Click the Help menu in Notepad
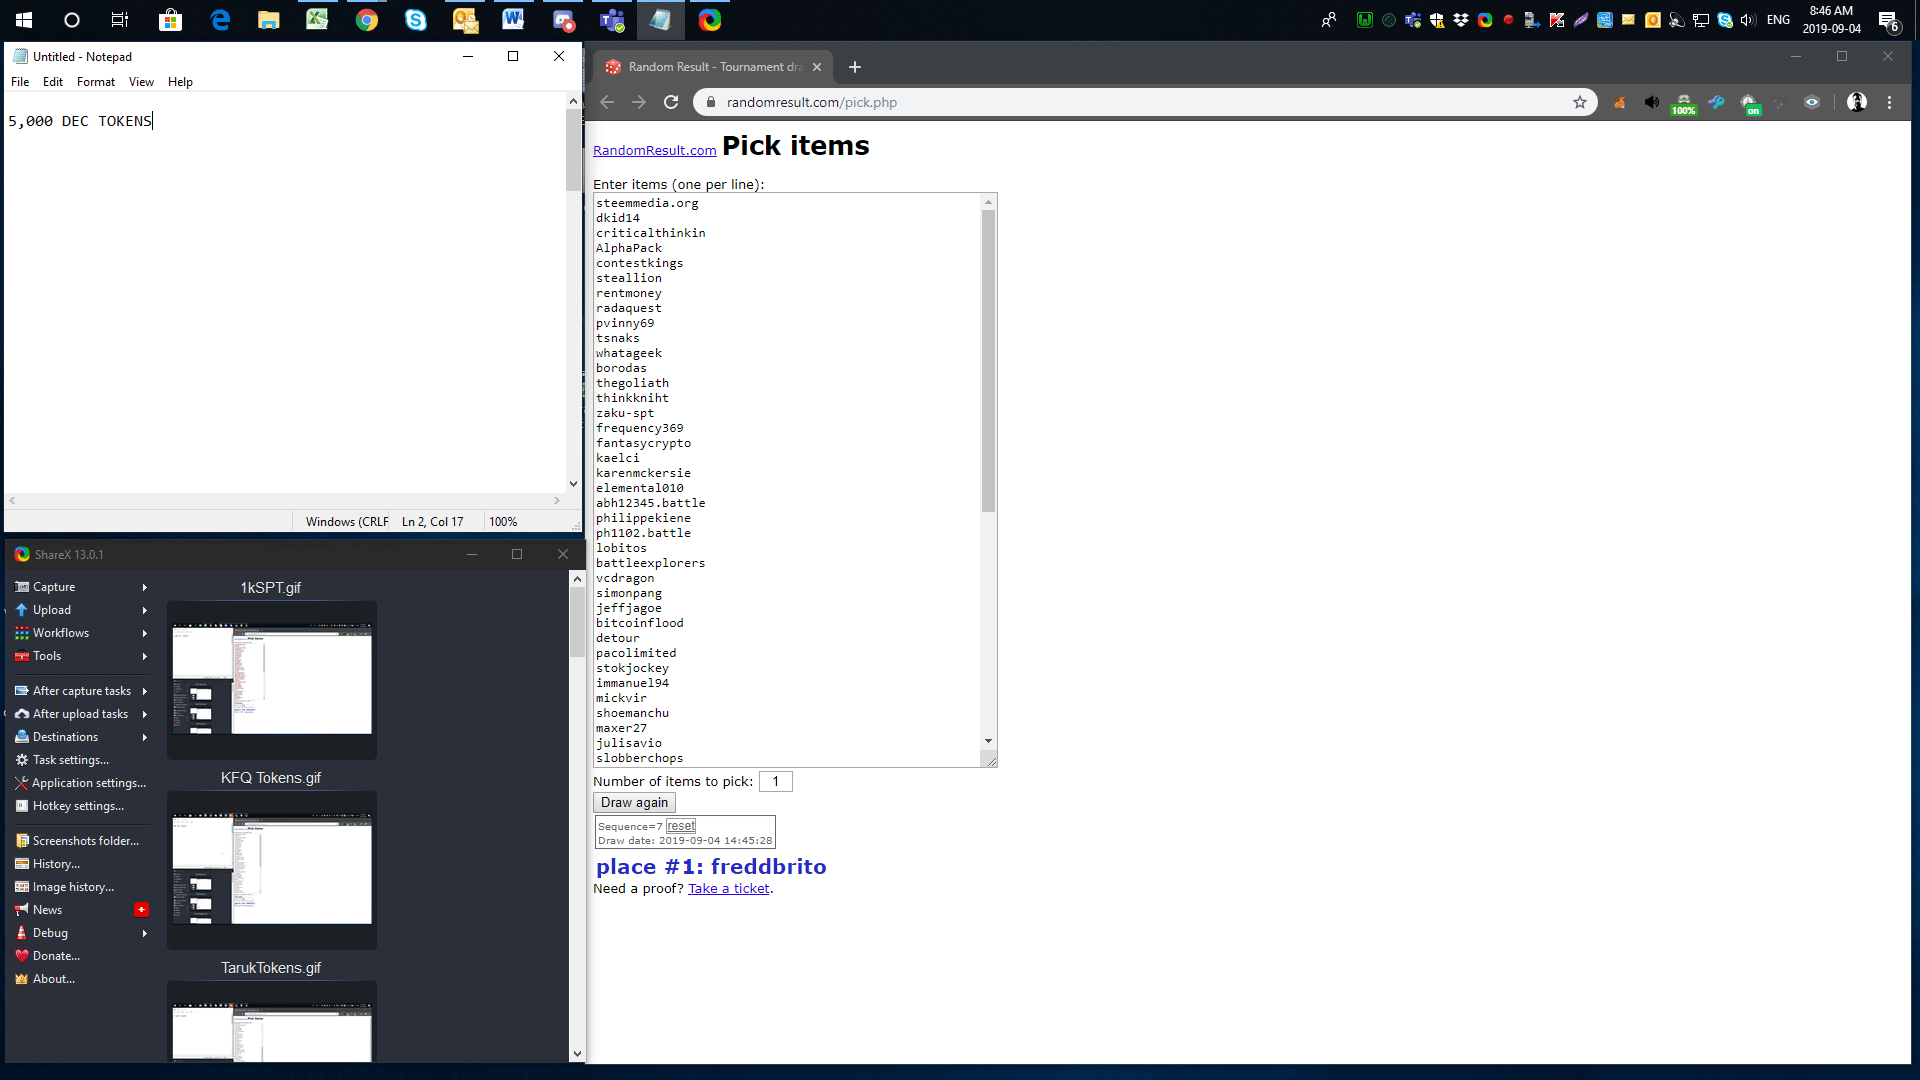The image size is (1920, 1080). pos(181,80)
